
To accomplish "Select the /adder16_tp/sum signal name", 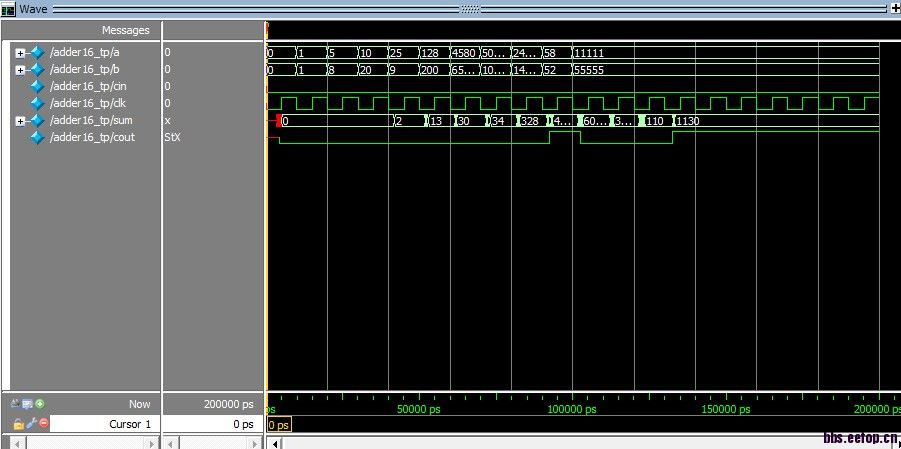I will click(x=91, y=121).
